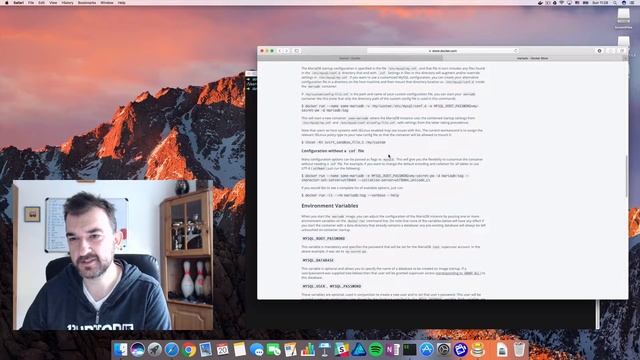Click the Safari page vertical scrollbar
640x360 pixels.
pos(627,176)
